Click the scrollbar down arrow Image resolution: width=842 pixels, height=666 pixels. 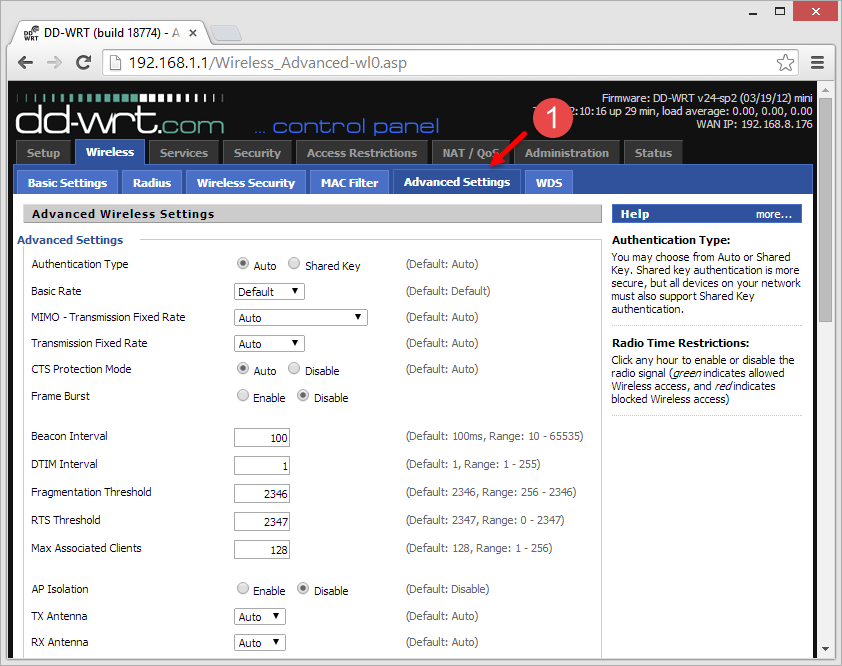point(825,649)
